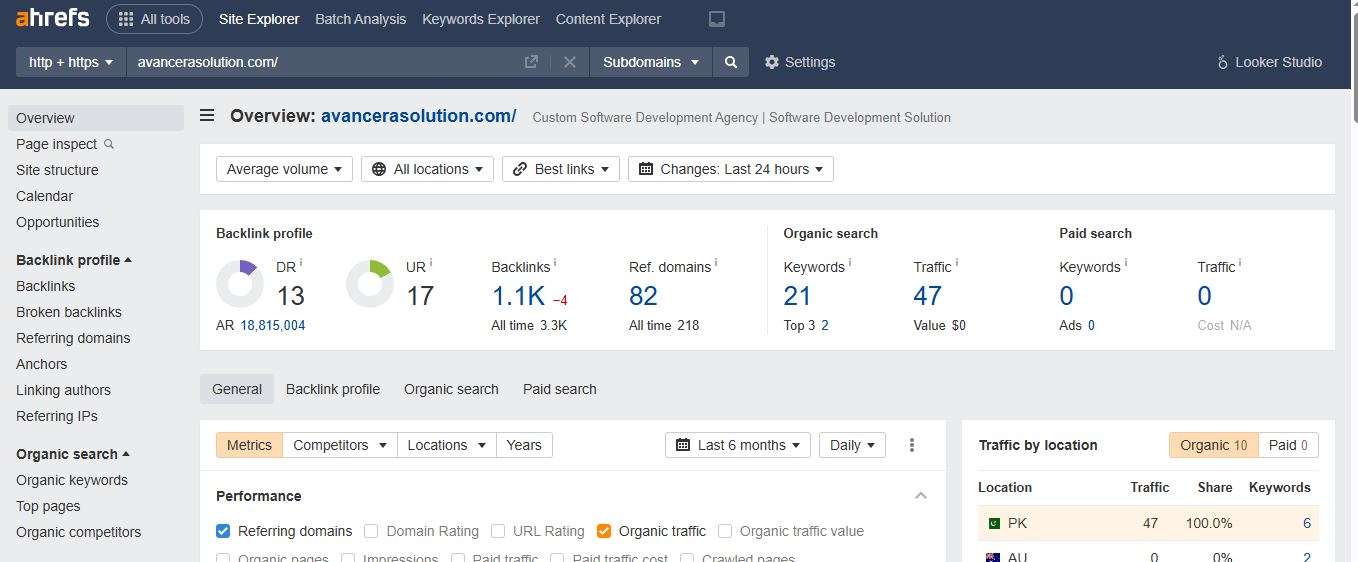Select the General tab
Screen dimensions: 1358x562
click(237, 389)
